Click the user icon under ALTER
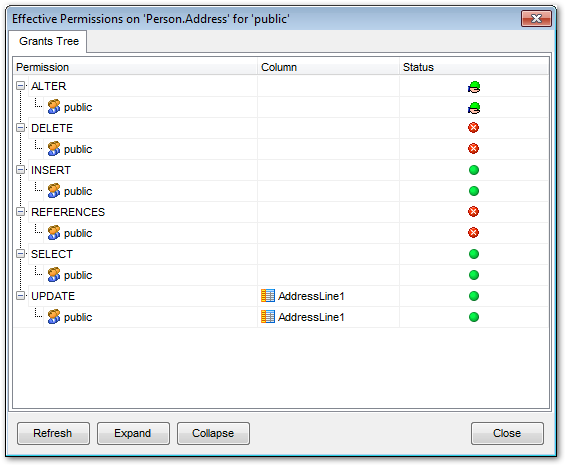The image size is (566, 466). [54, 107]
